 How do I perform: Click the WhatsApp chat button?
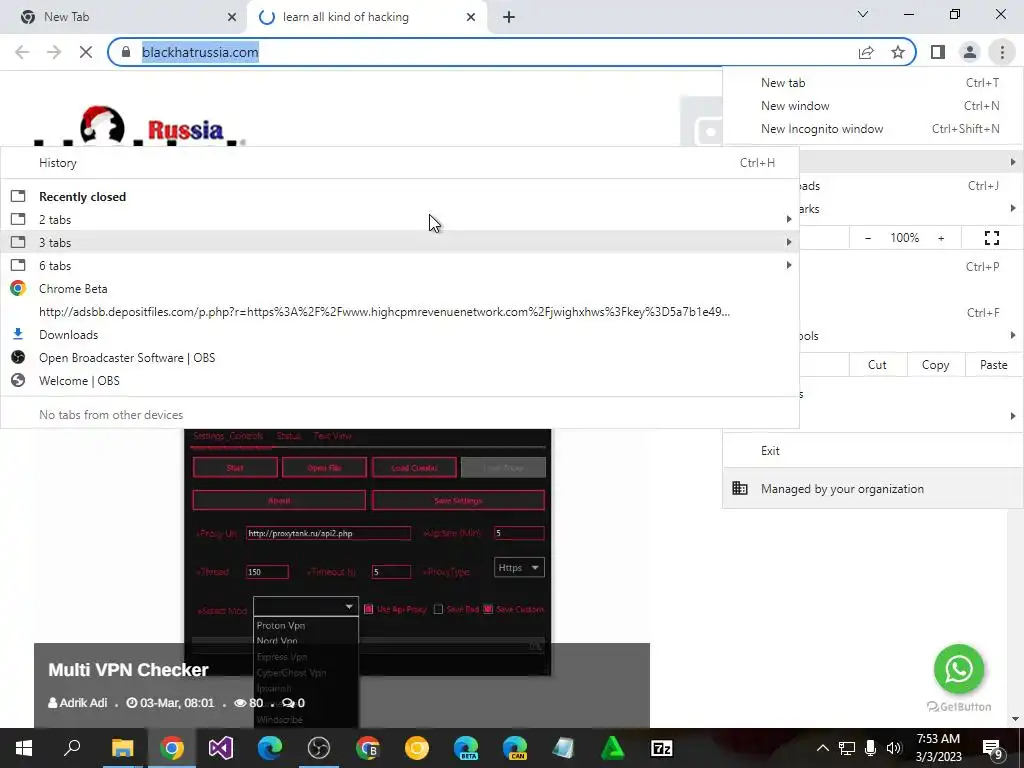coord(958,669)
